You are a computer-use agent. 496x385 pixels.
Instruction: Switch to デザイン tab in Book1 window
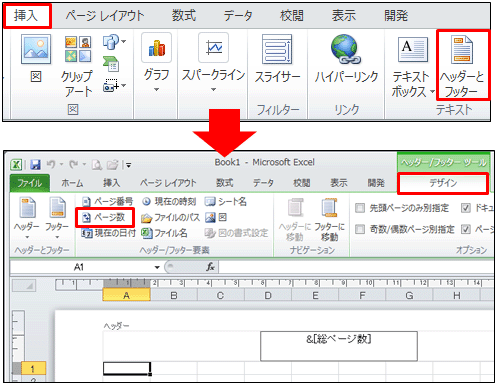(x=443, y=183)
